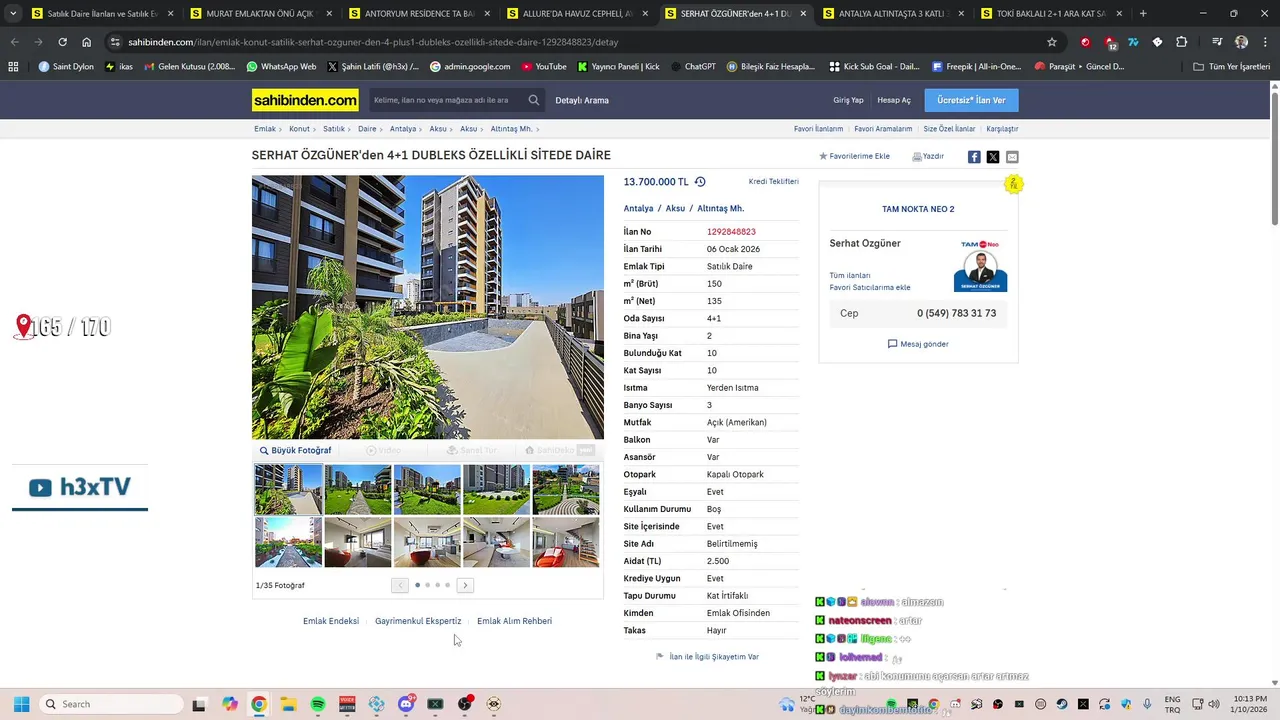Viewport: 1280px width, 720px height.
Task: Bookmark page with the address bar star
Action: click(1052, 42)
